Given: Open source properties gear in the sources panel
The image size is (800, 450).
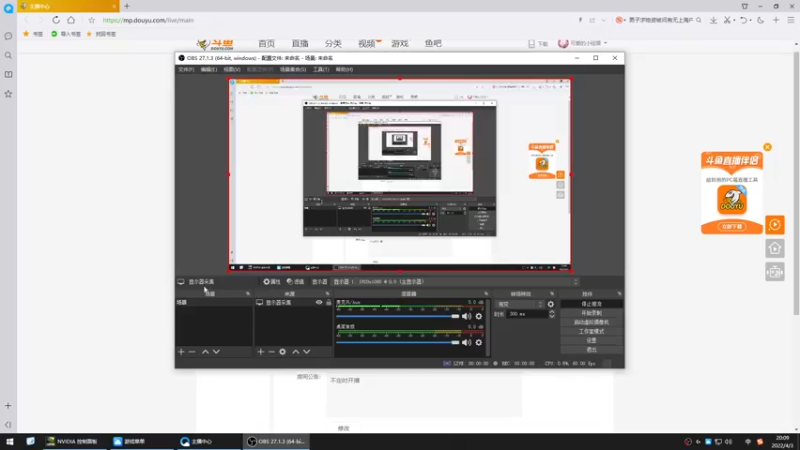Looking at the screenshot, I should 283,352.
